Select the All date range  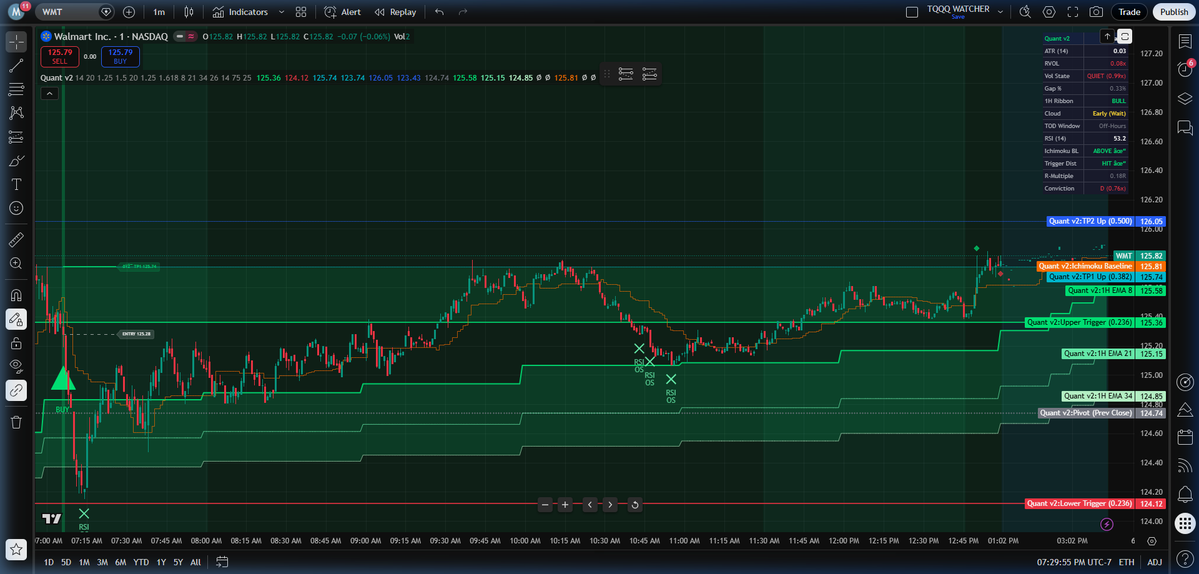[196, 563]
